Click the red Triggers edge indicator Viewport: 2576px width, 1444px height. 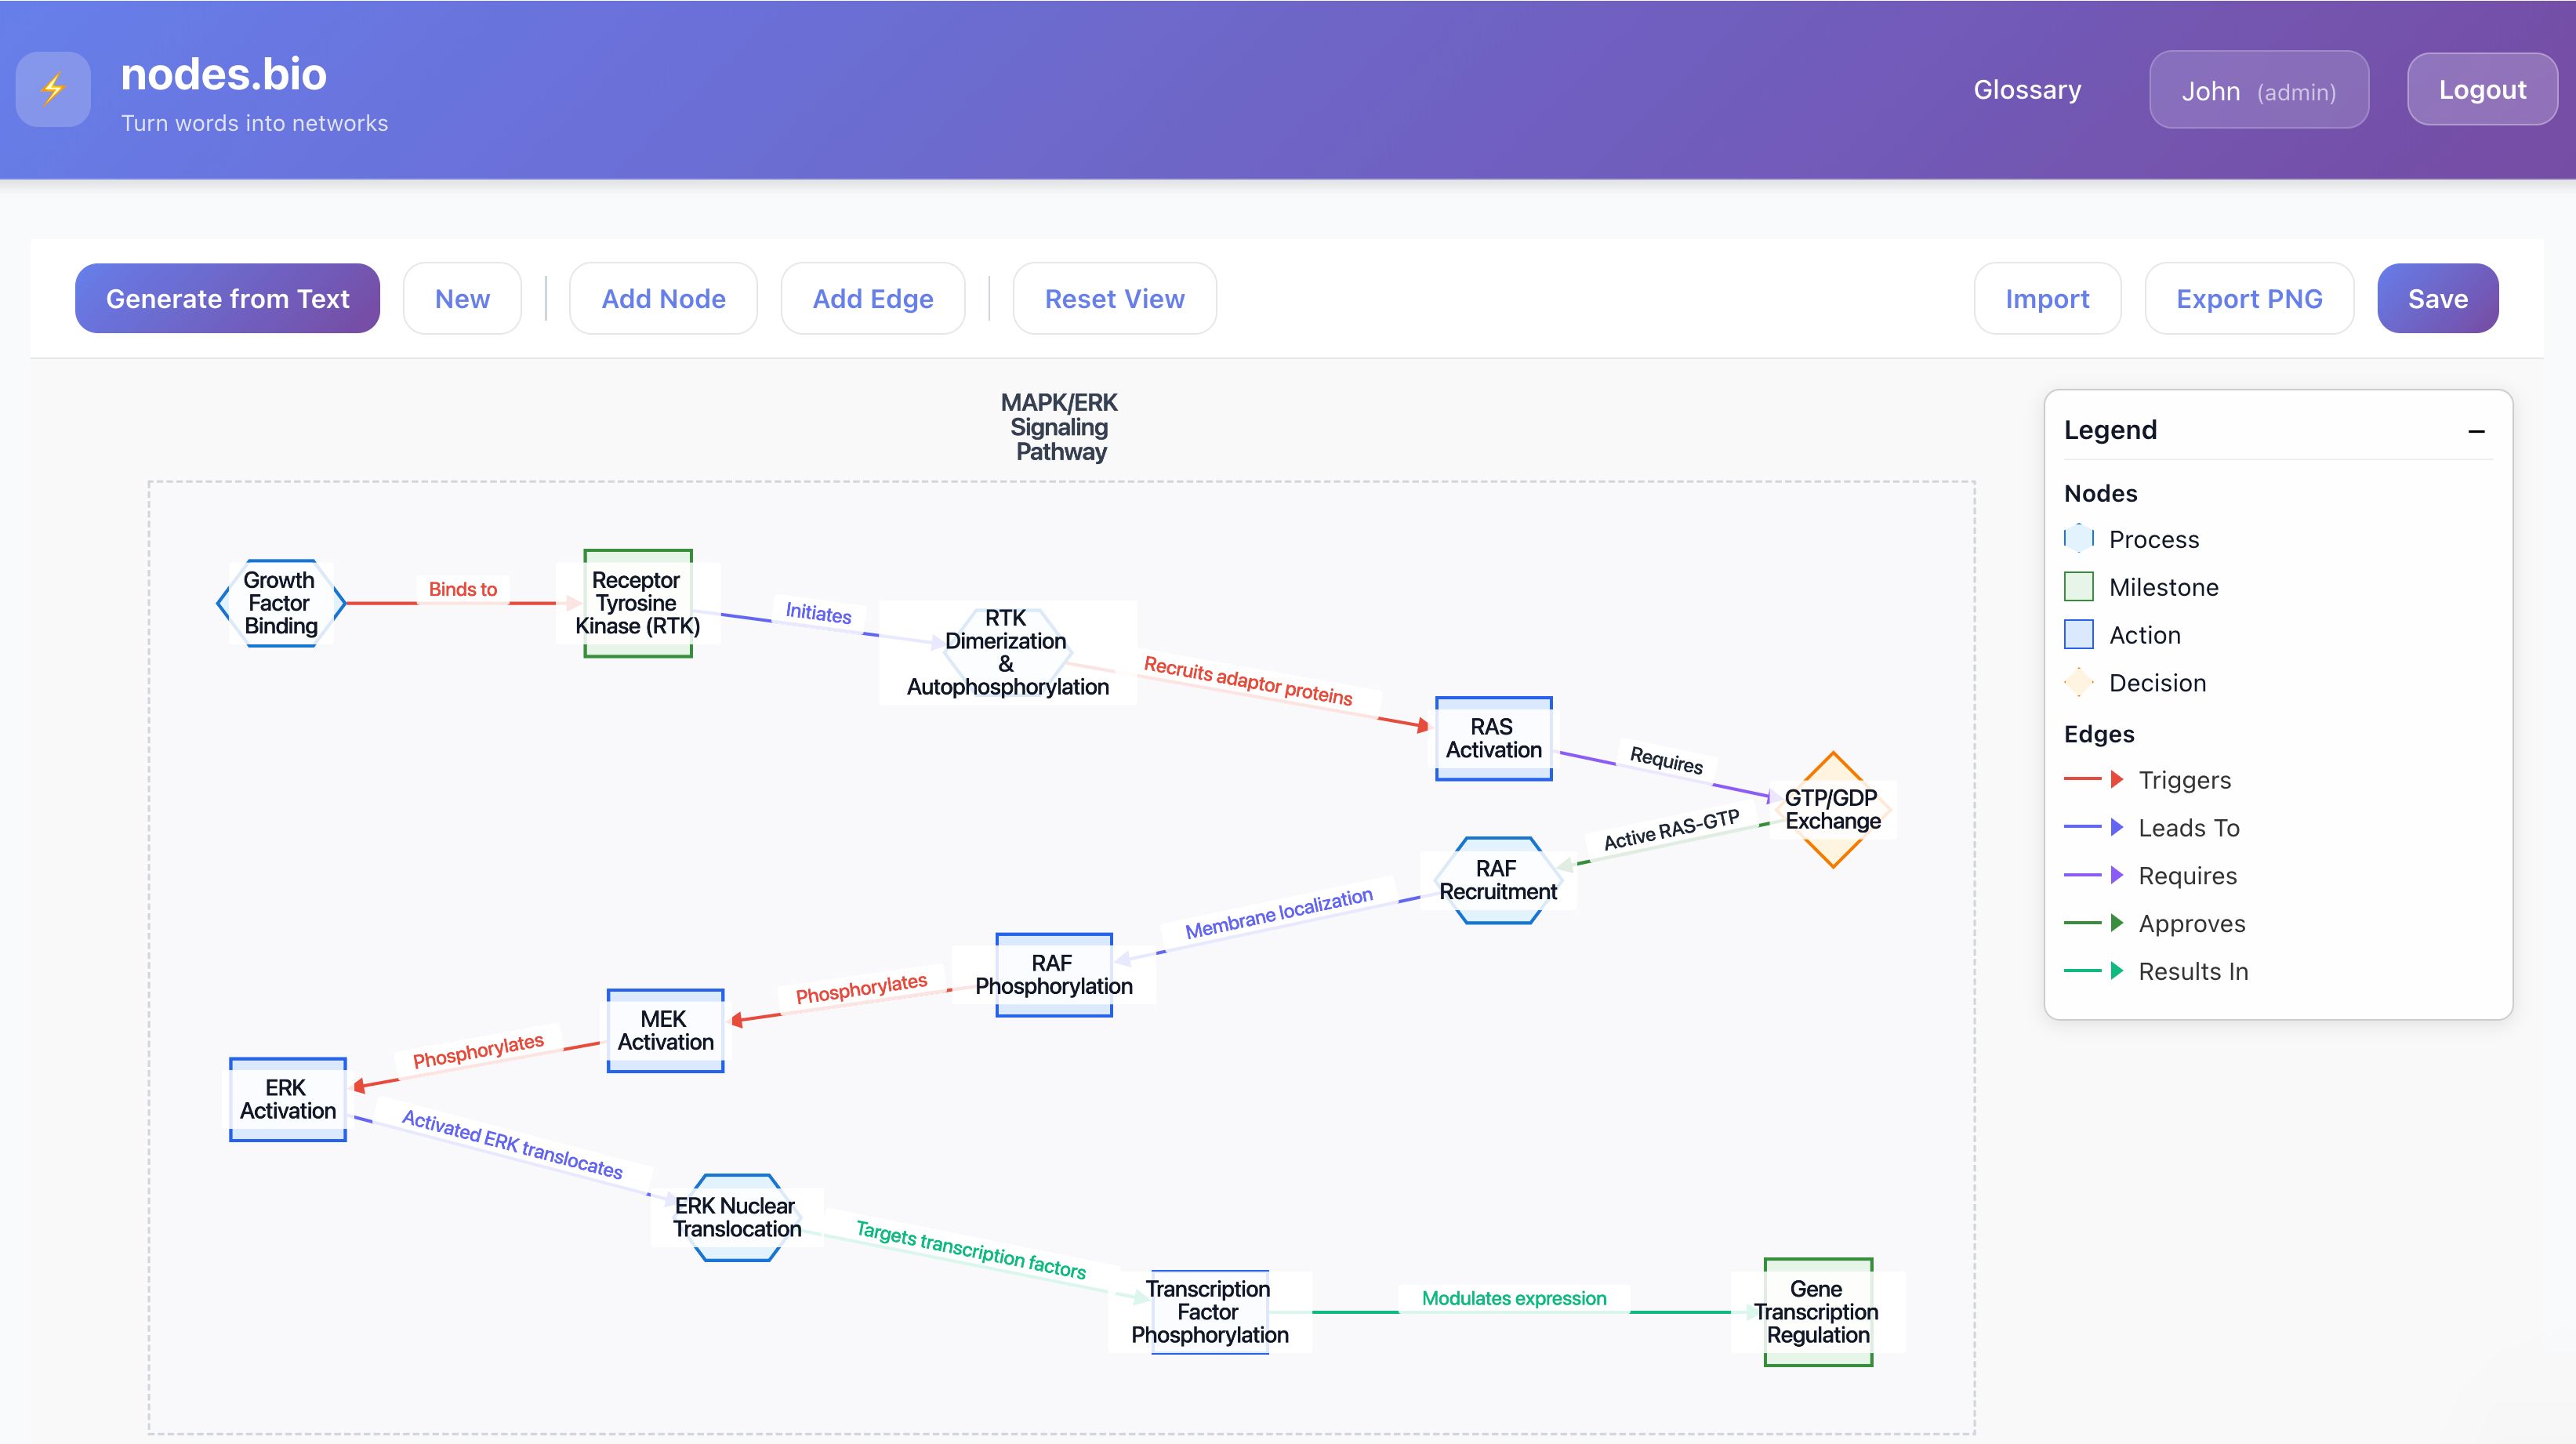pos(2092,779)
